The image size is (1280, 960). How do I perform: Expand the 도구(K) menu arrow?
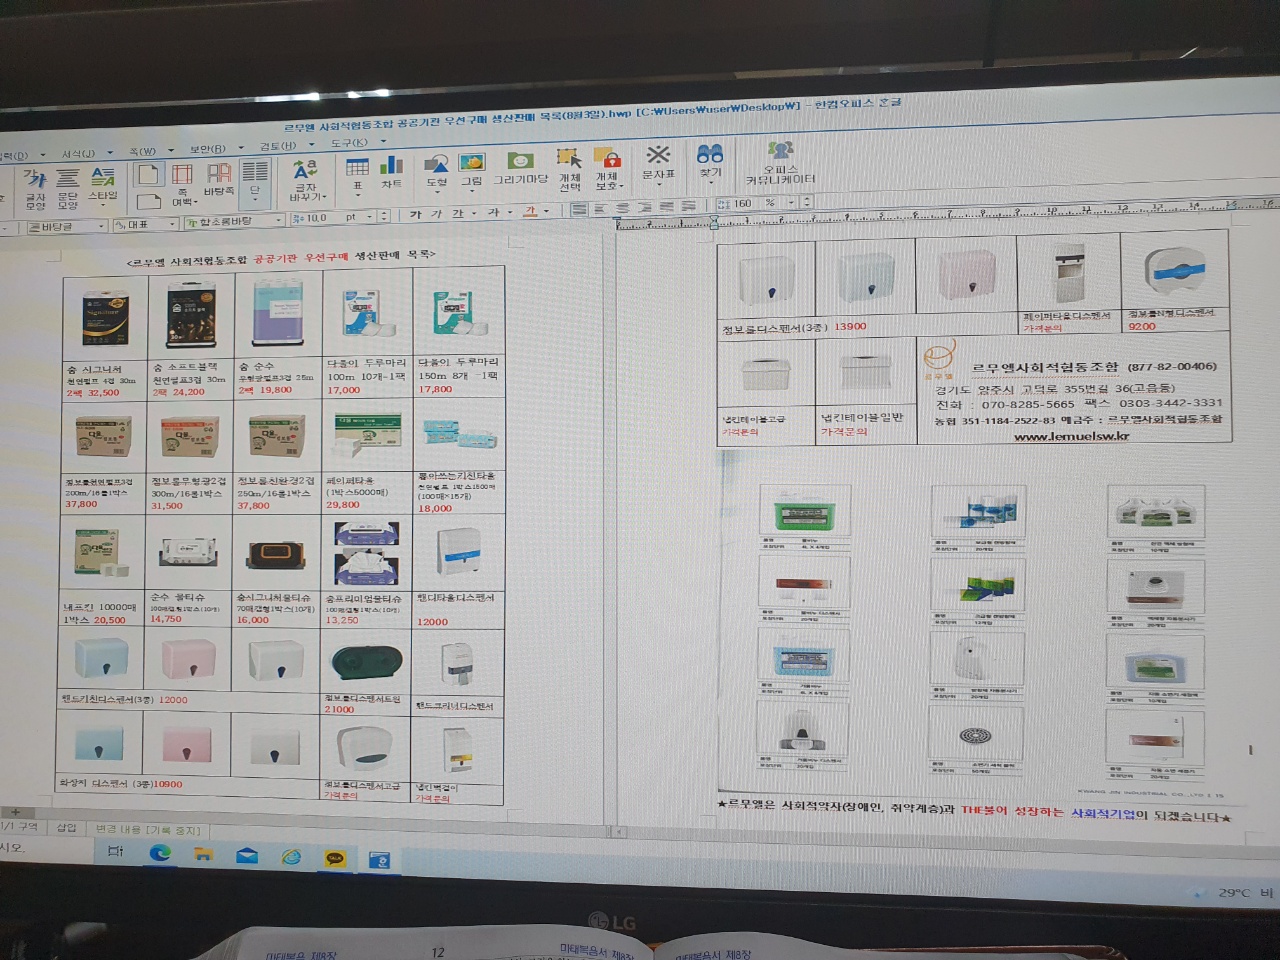[x=382, y=142]
